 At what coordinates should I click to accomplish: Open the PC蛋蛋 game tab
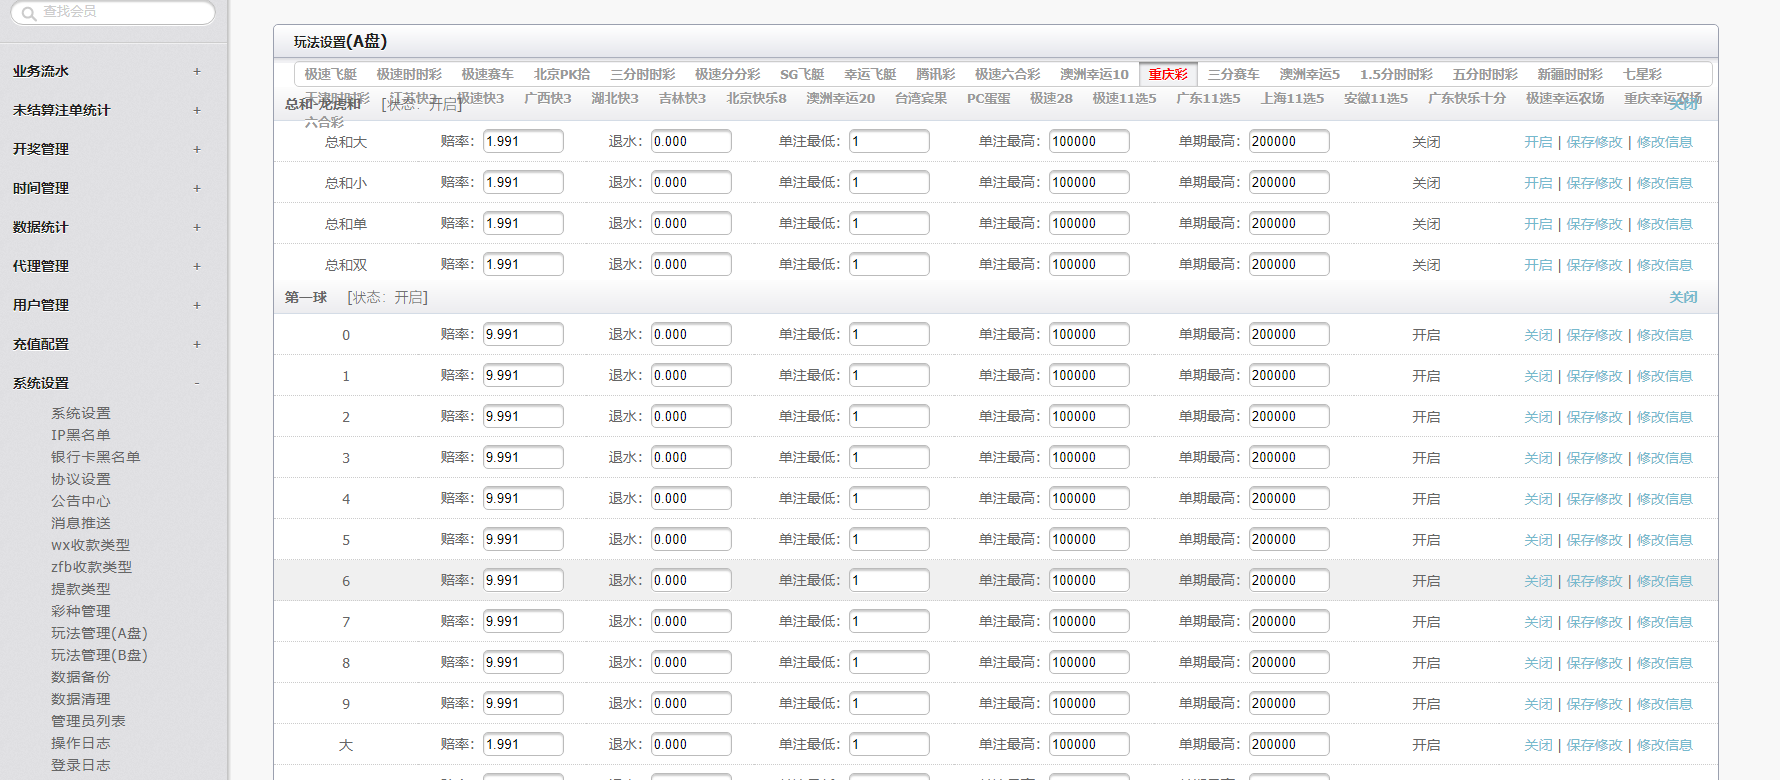tap(988, 98)
